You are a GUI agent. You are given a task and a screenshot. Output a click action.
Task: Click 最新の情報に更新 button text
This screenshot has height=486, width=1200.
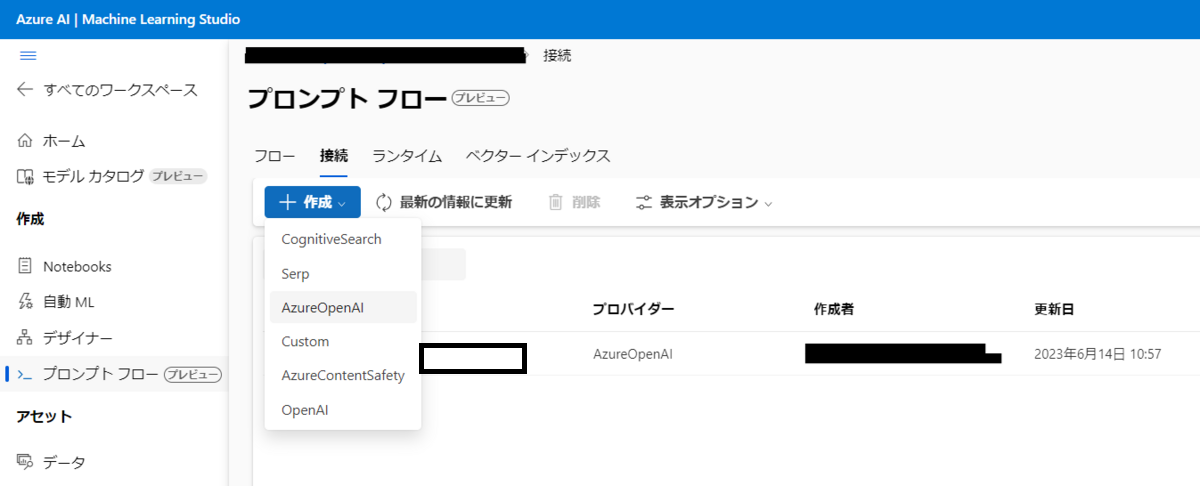[456, 202]
